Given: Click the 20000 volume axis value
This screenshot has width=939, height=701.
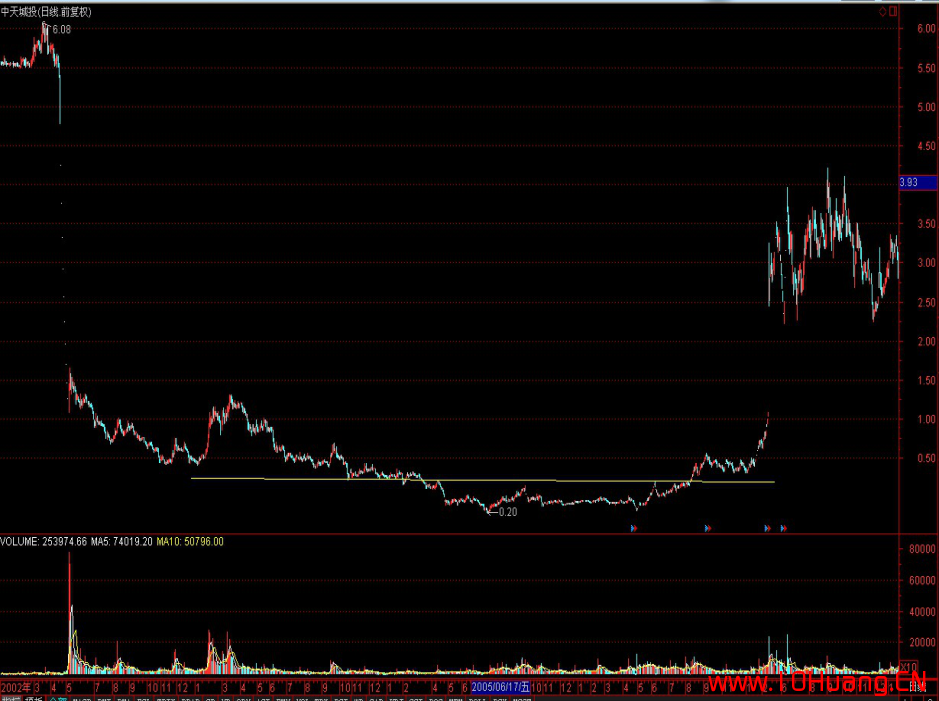Looking at the screenshot, I should click(x=922, y=643).
